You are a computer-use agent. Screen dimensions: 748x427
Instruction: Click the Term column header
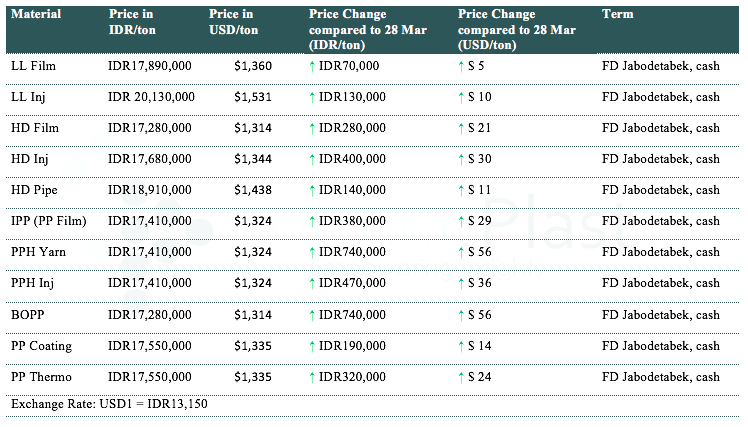(x=616, y=15)
